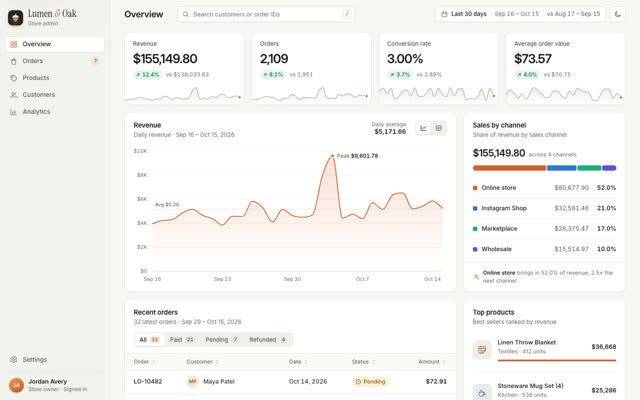This screenshot has height=400, width=640.
Task: Click the Orders bag icon
Action: (x=13, y=61)
